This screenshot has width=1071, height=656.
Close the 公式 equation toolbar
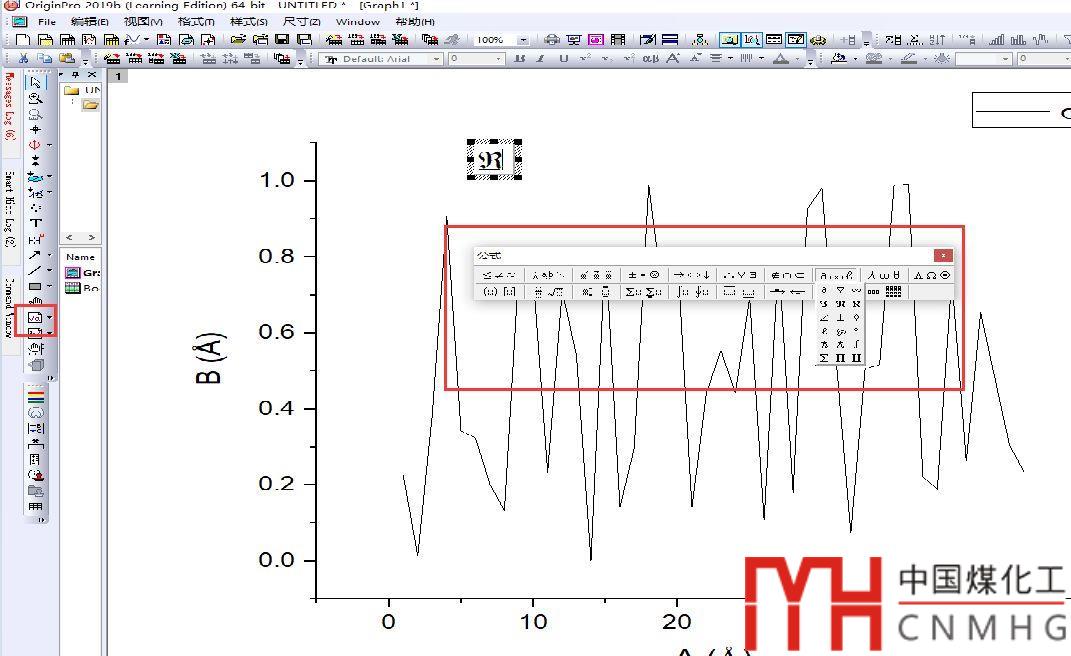(x=943, y=255)
